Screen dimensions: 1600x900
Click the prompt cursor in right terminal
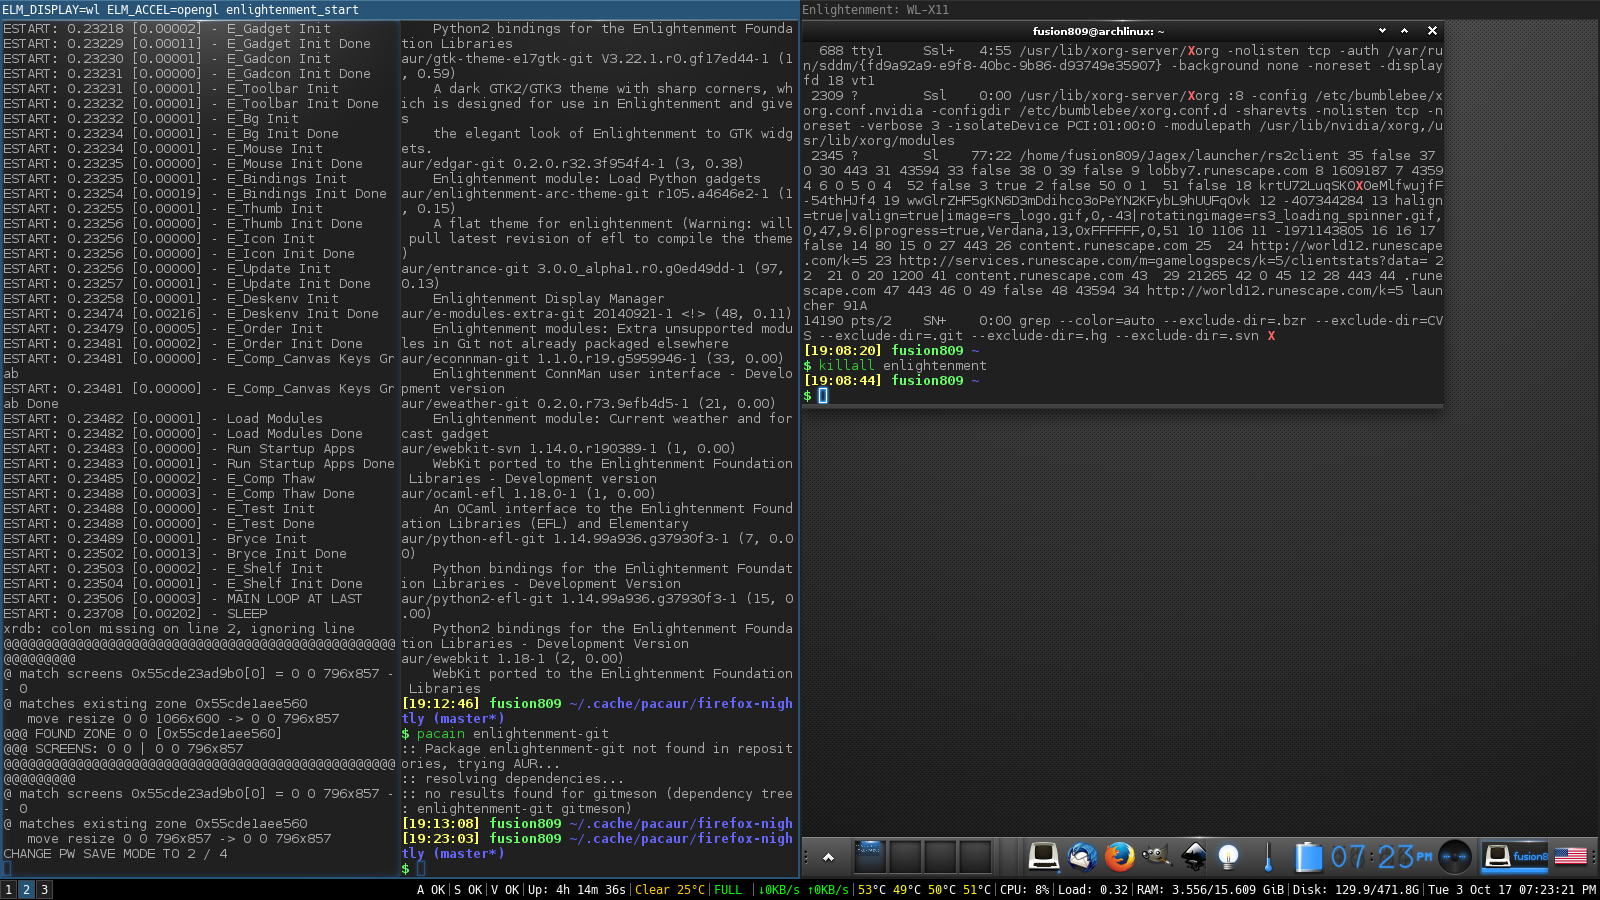823,396
